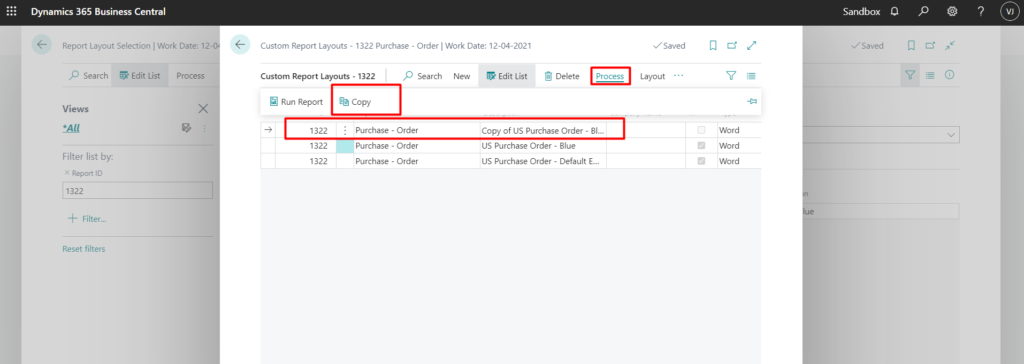This screenshot has height=364, width=1024.
Task: Edit Report ID filter field value 1322
Action: coord(137,190)
